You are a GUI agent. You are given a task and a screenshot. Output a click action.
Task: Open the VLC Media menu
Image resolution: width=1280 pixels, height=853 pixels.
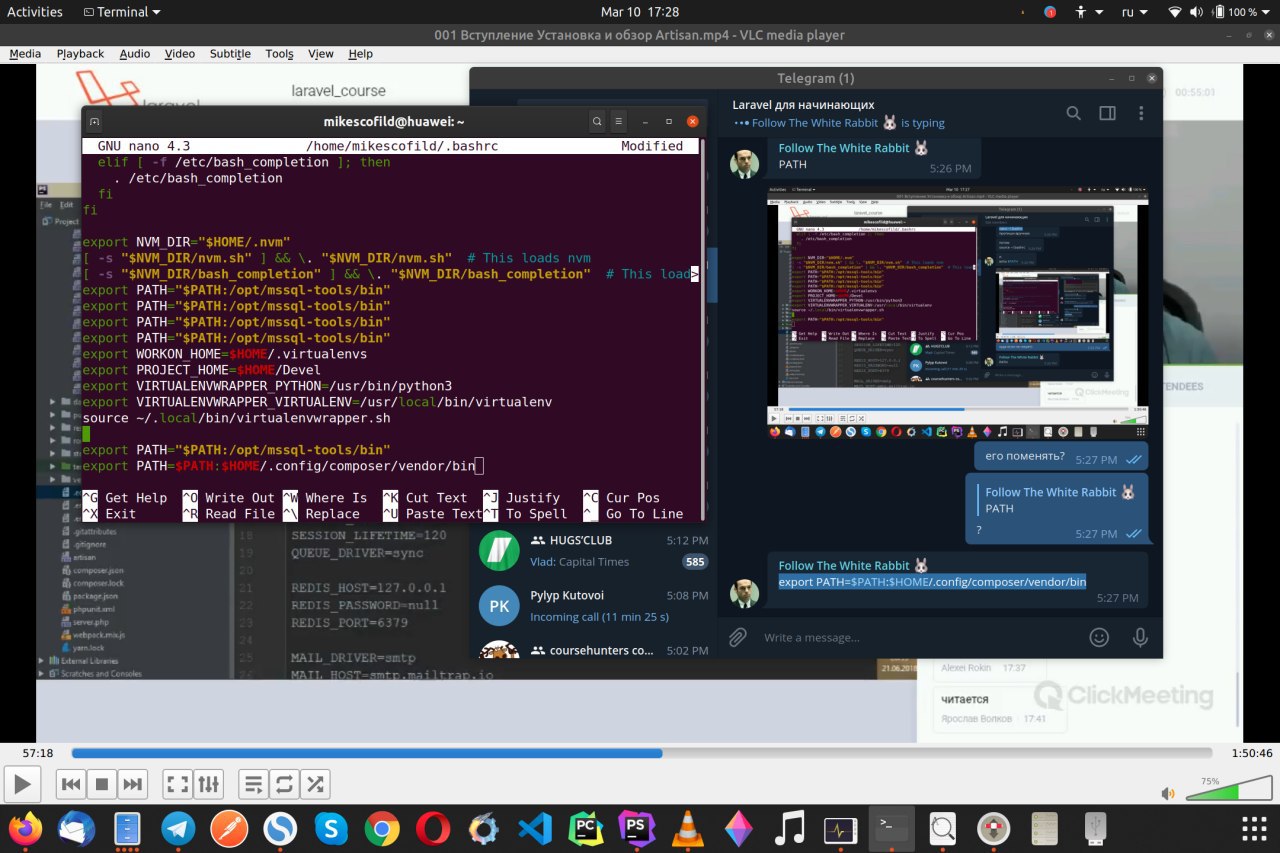pyautogui.click(x=25, y=54)
